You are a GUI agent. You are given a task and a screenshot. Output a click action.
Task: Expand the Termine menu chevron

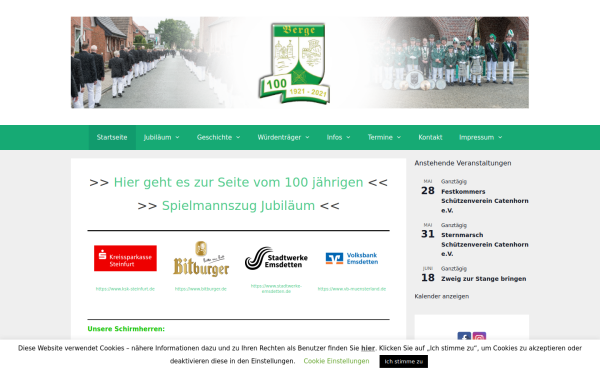click(x=399, y=137)
